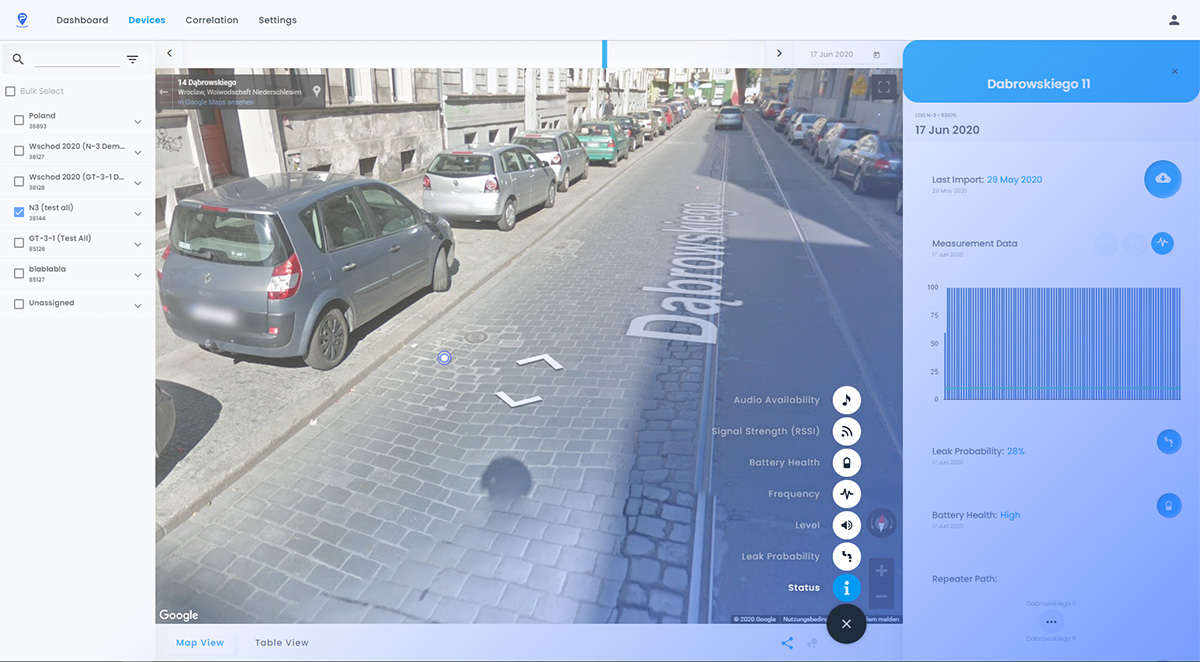Select the Level speaker icon
The width and height of the screenshot is (1200, 662).
[847, 525]
